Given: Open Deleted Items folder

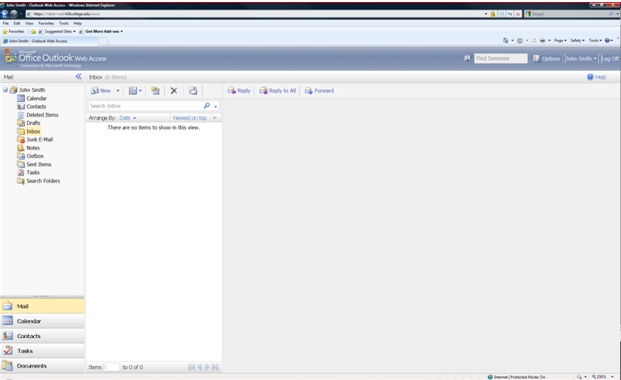Looking at the screenshot, I should 42,115.
